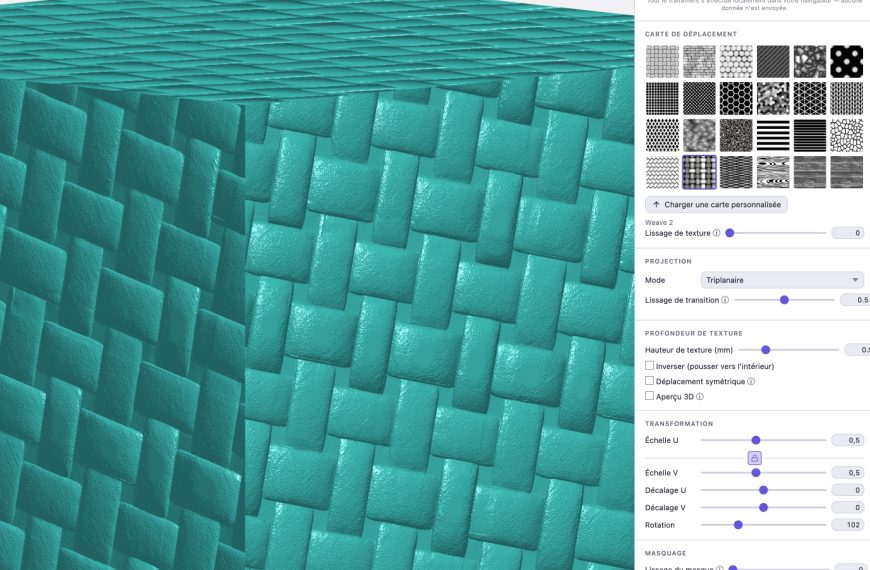The image size is (870, 570).
Task: Click the Échelle U slider handle
Action: (x=756, y=440)
